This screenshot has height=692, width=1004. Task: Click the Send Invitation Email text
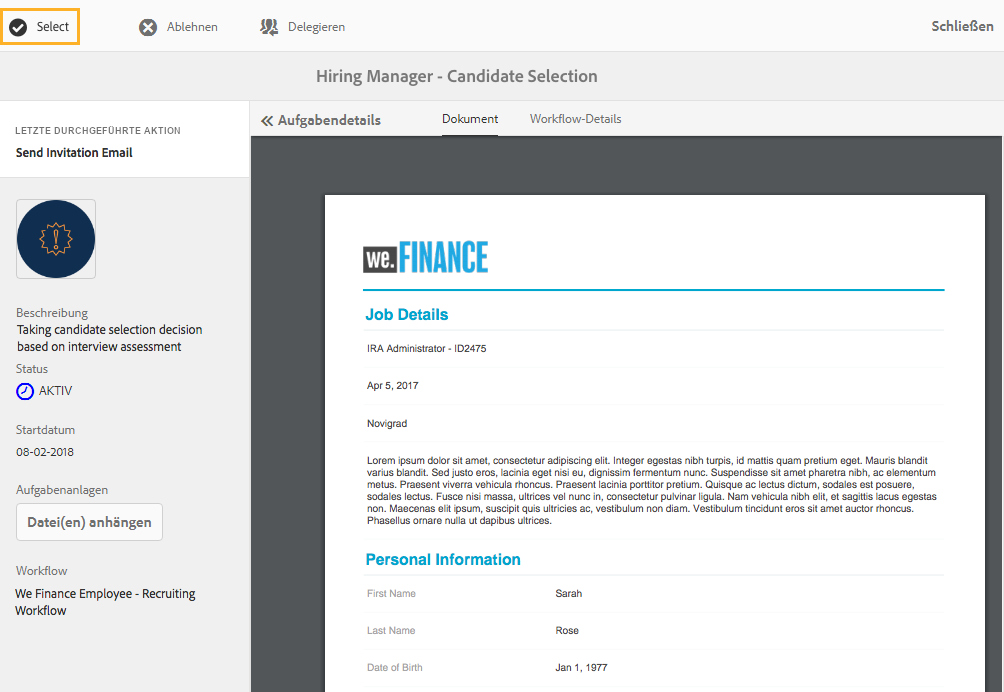click(74, 153)
